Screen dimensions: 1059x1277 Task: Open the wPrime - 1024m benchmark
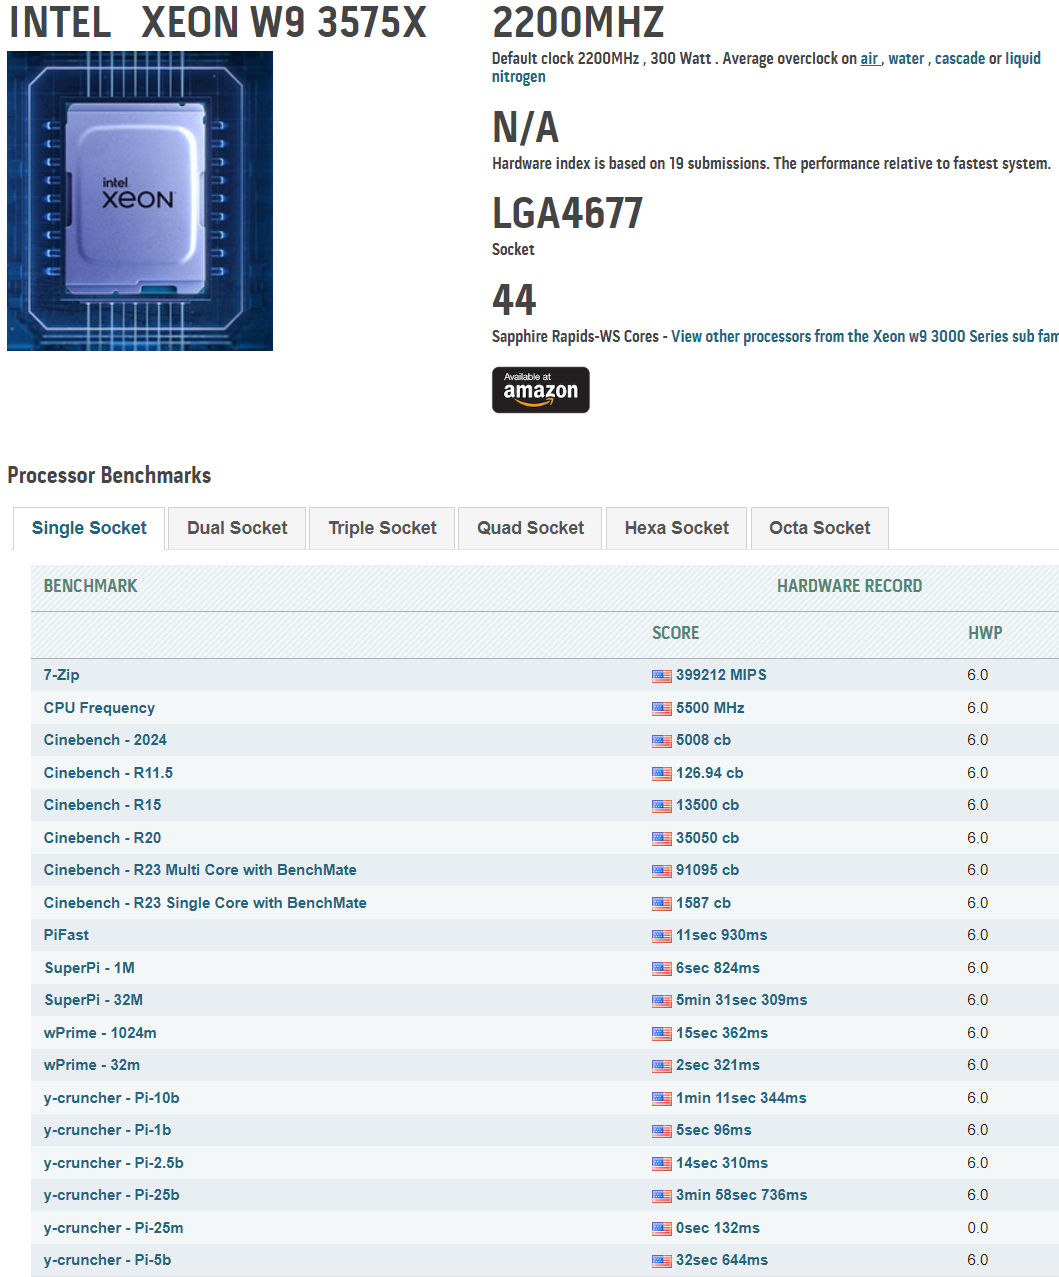tap(100, 1033)
